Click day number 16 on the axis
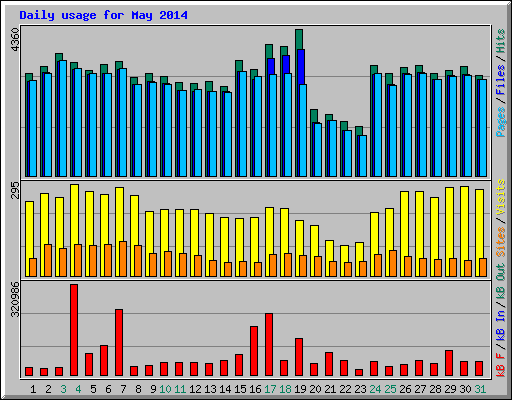 point(255,389)
